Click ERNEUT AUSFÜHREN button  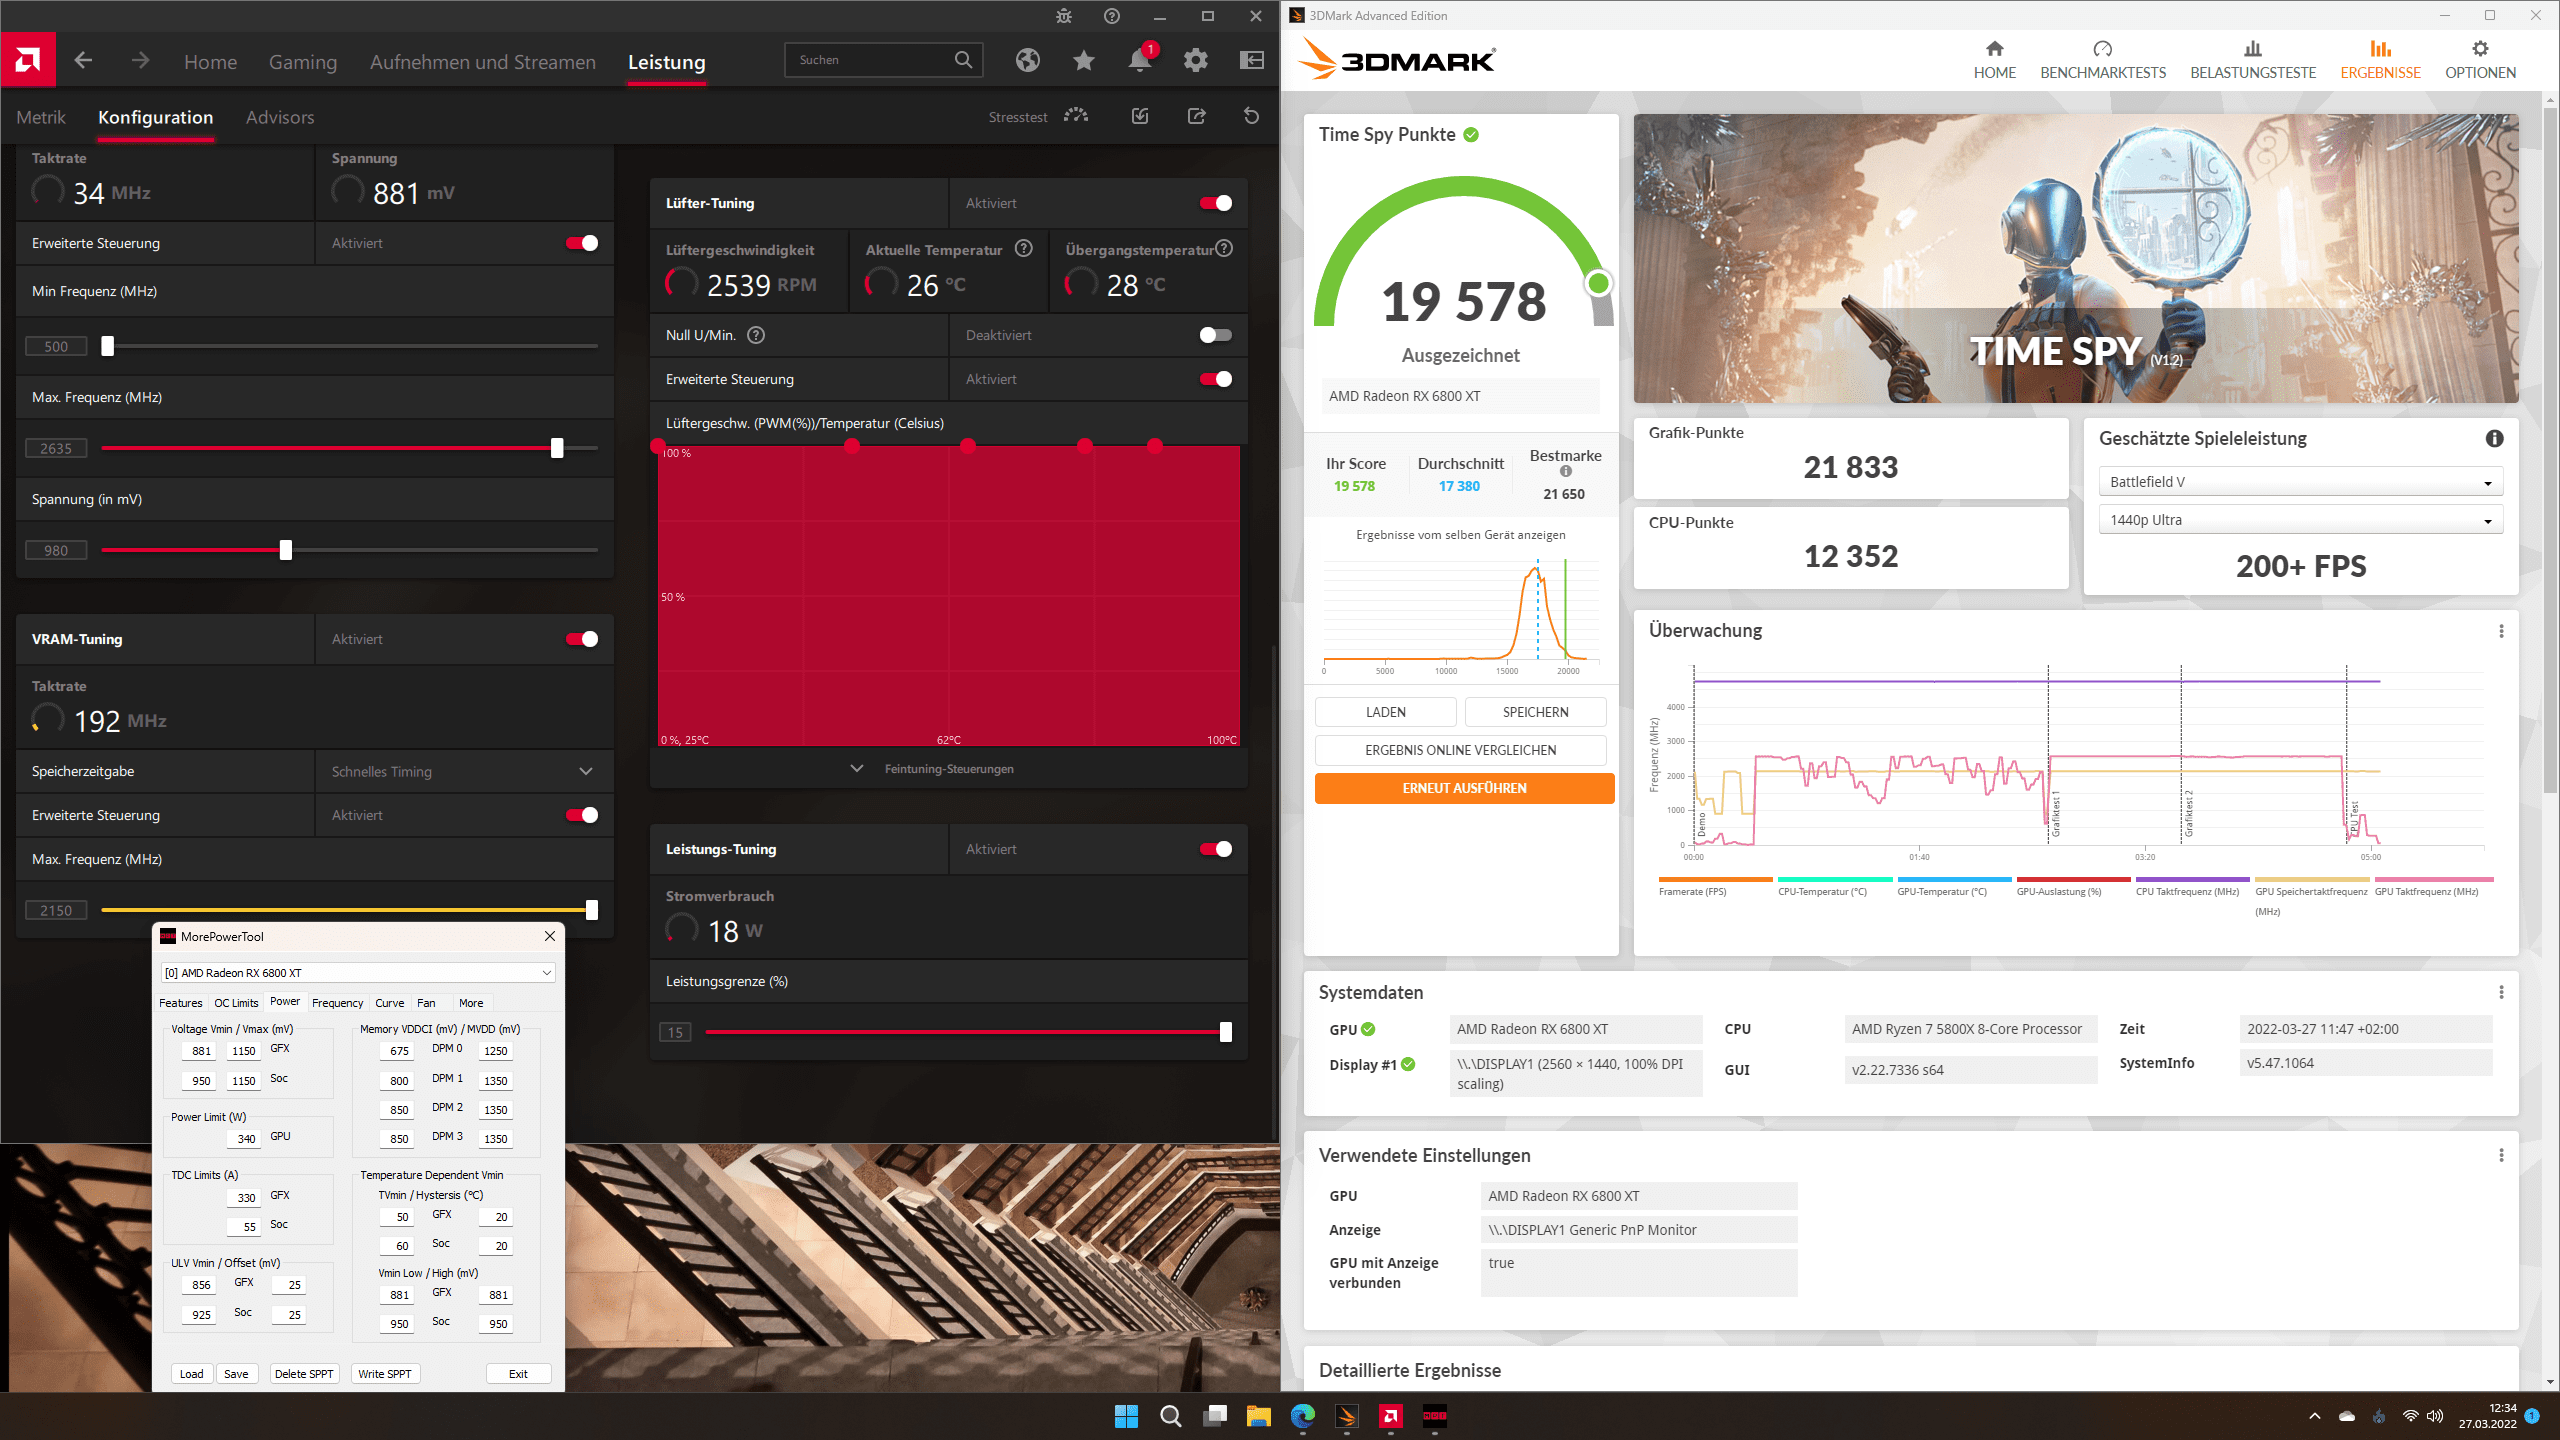[x=1465, y=788]
